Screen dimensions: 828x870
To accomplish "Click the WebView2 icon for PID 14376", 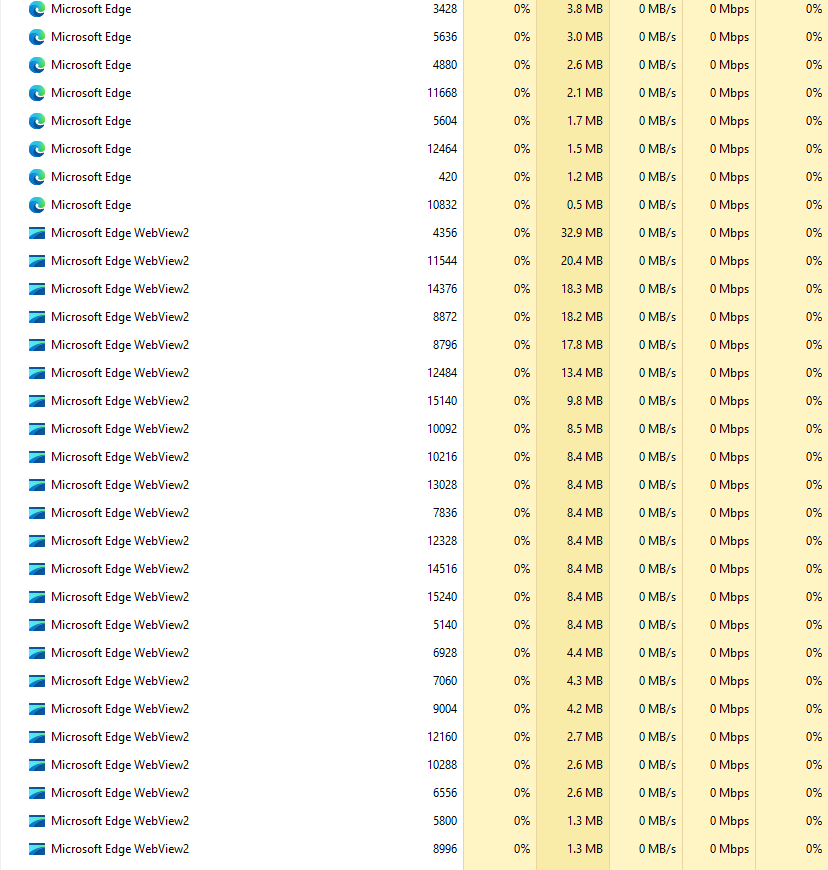I will click(x=37, y=289).
